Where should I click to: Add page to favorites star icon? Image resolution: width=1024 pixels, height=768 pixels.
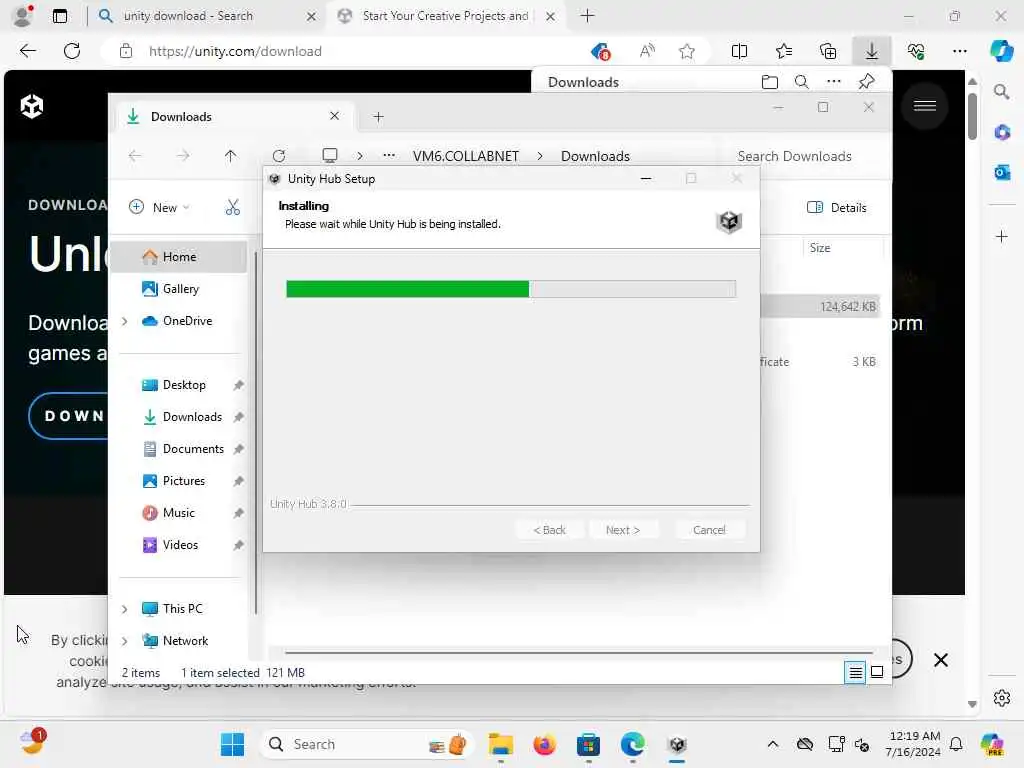point(686,51)
